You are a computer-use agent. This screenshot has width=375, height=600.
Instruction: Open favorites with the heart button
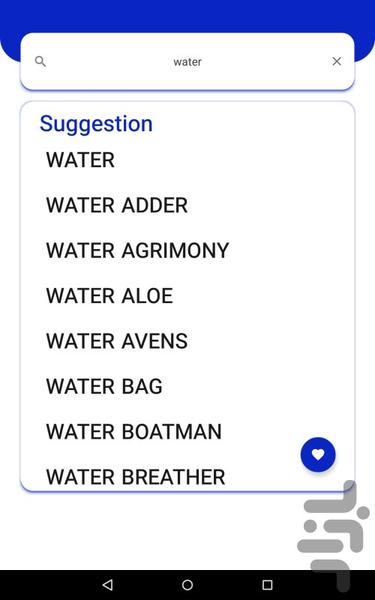coord(318,455)
